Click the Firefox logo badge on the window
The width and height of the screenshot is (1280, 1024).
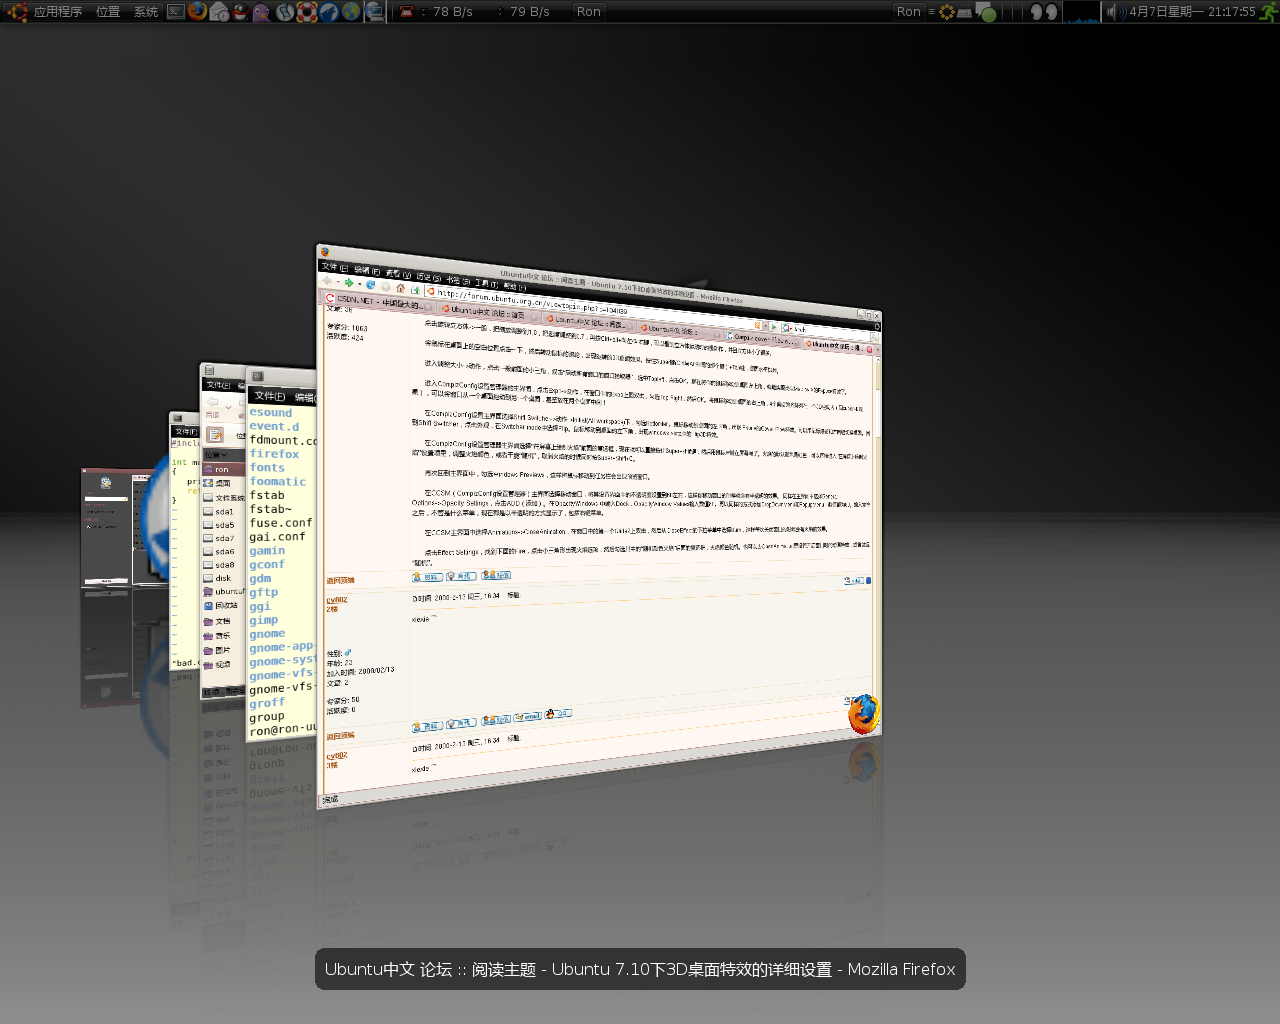[x=863, y=714]
